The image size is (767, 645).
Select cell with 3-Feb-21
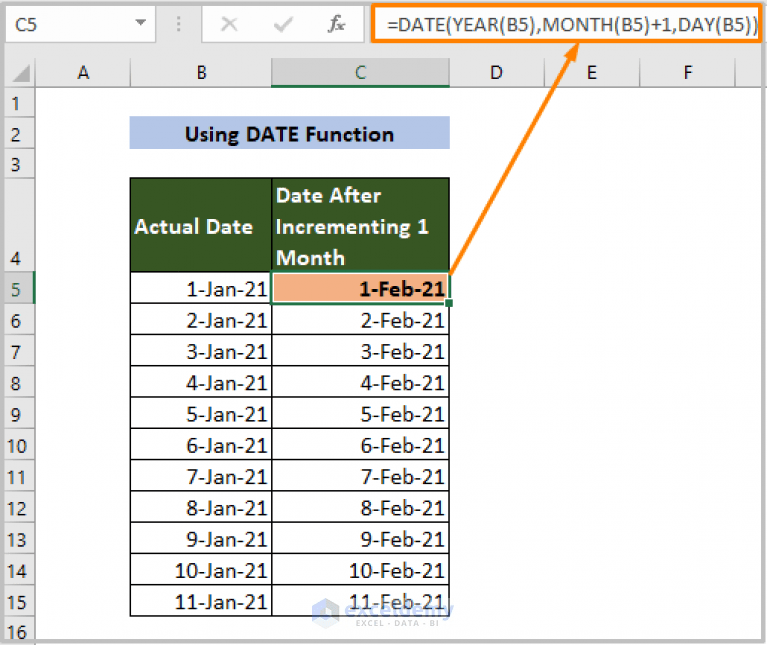tap(361, 351)
